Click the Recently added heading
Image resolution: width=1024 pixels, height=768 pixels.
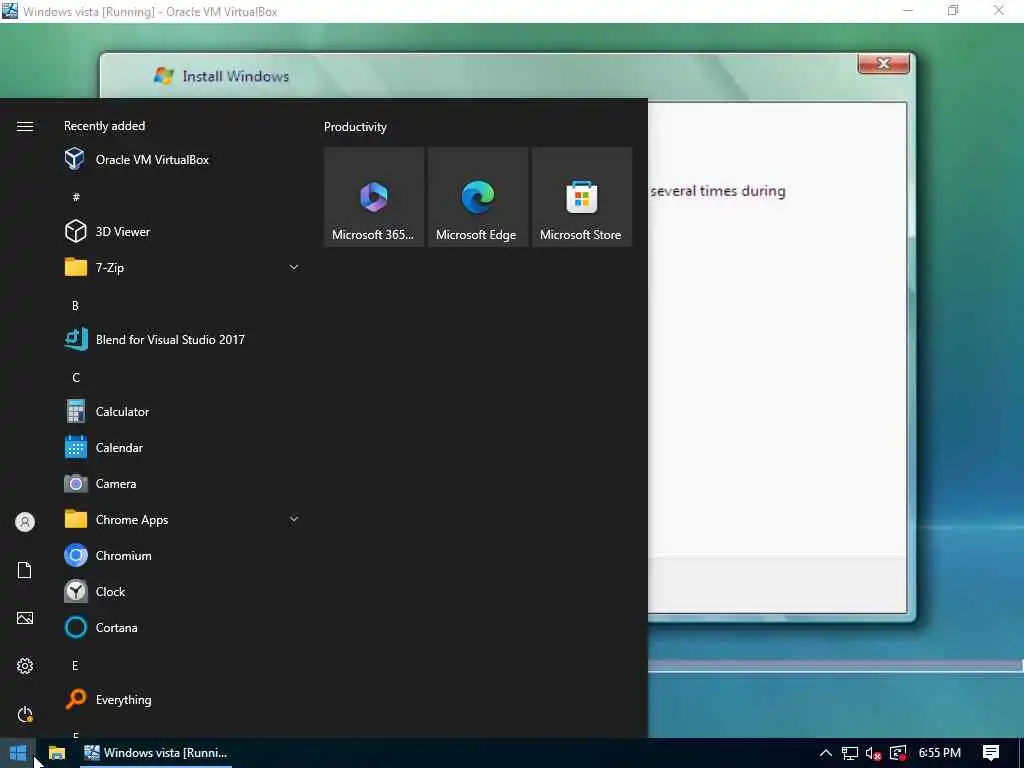(x=104, y=125)
